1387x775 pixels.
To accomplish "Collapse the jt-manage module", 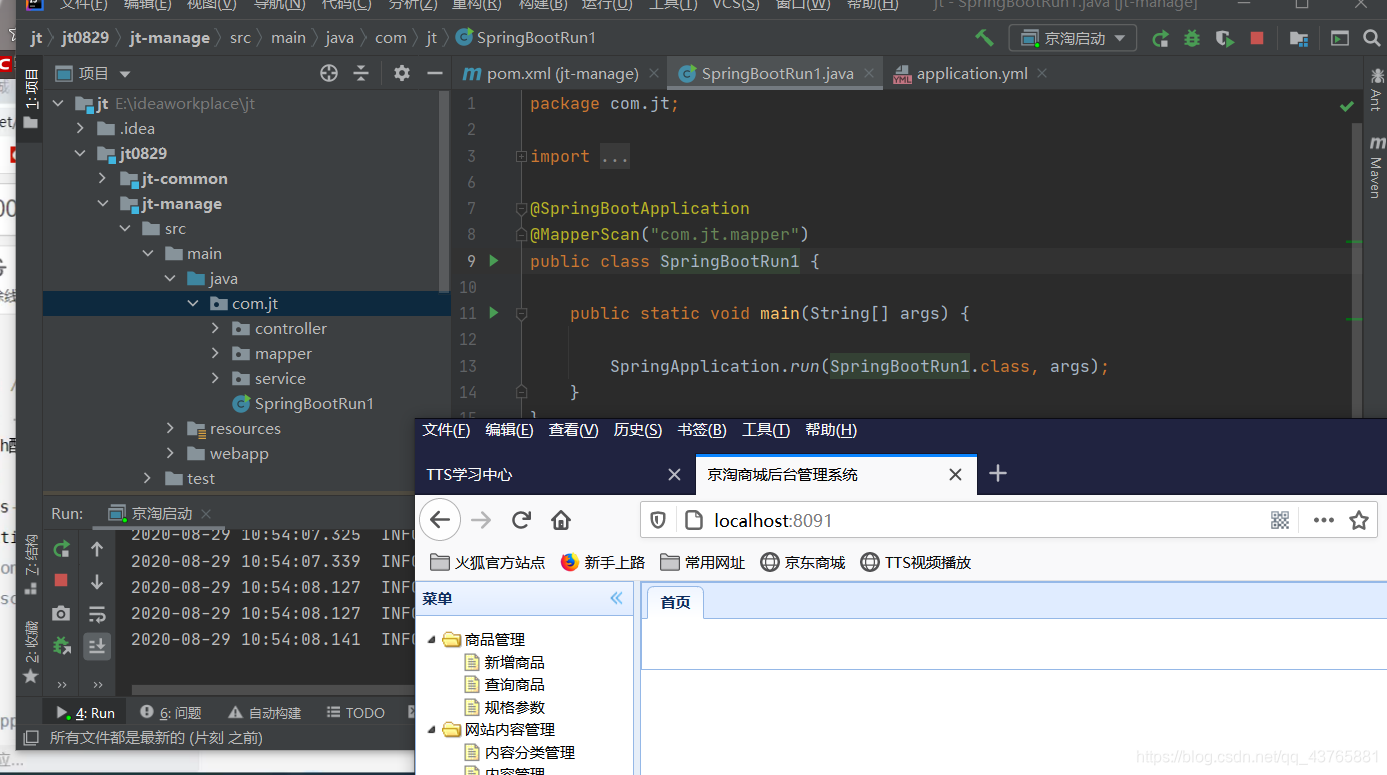I will pyautogui.click(x=102, y=203).
